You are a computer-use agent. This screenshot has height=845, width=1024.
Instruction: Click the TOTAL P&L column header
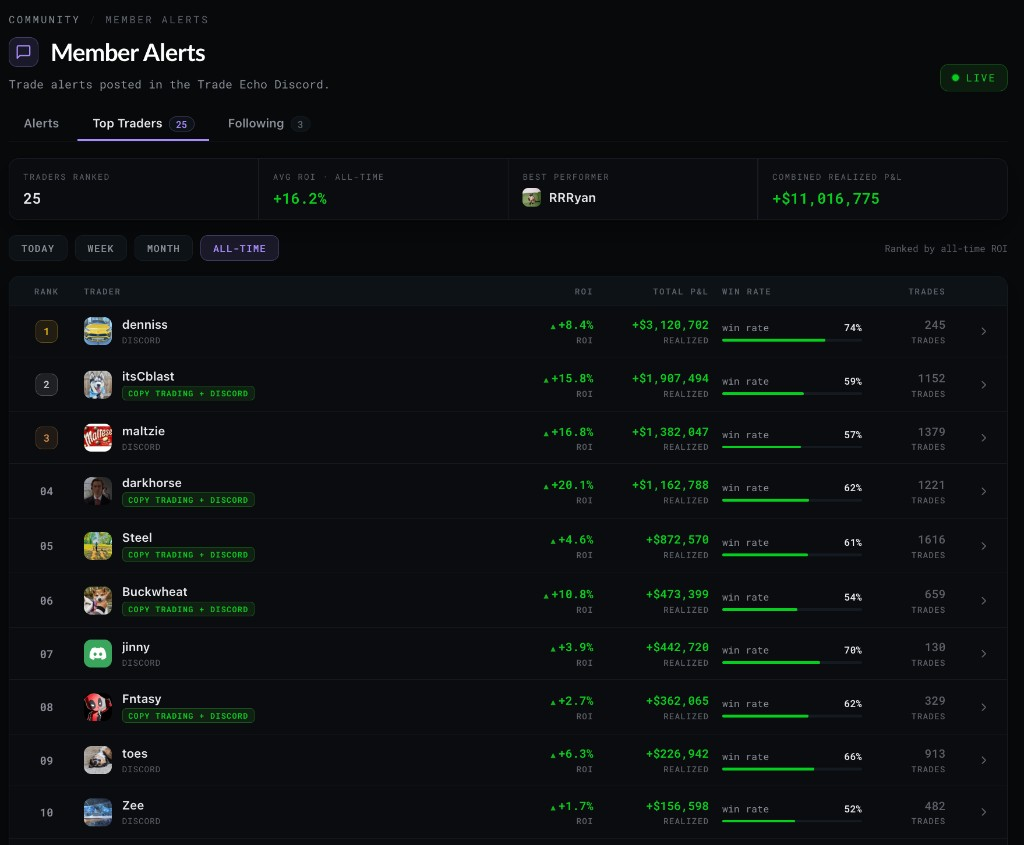pyautogui.click(x=680, y=292)
